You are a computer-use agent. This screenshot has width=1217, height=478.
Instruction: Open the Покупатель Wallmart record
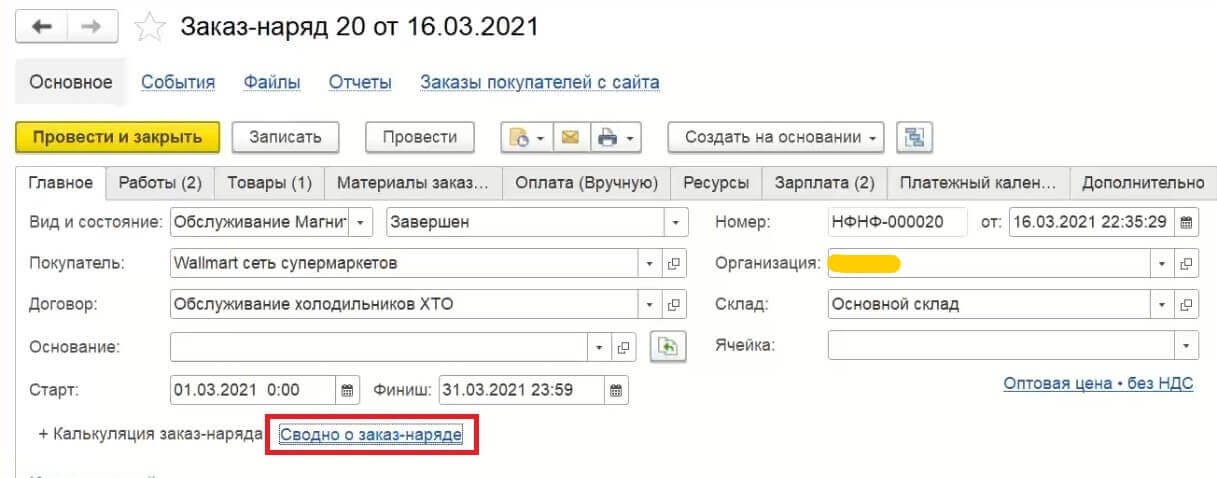click(x=674, y=264)
